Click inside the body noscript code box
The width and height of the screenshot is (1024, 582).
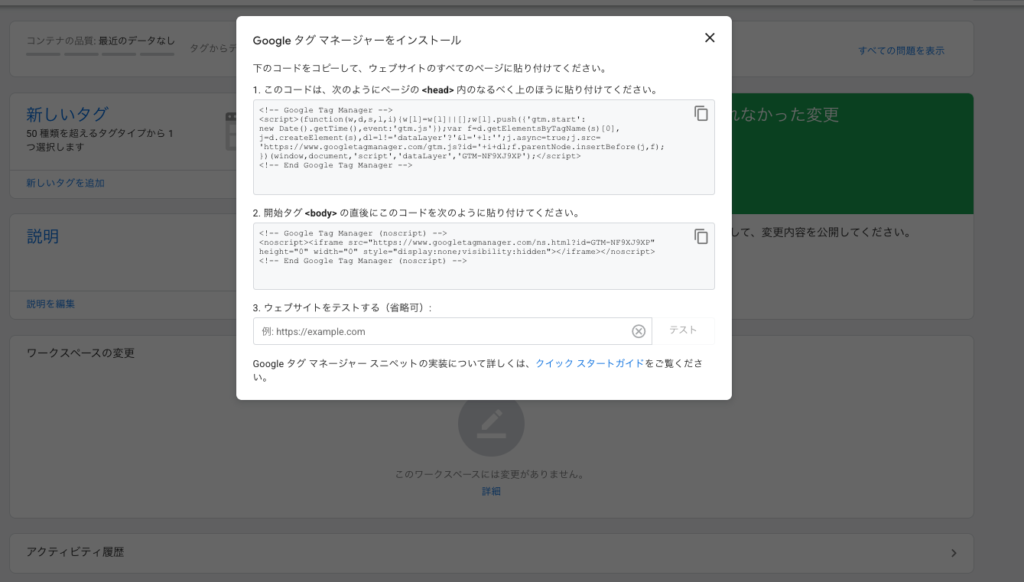pos(470,255)
